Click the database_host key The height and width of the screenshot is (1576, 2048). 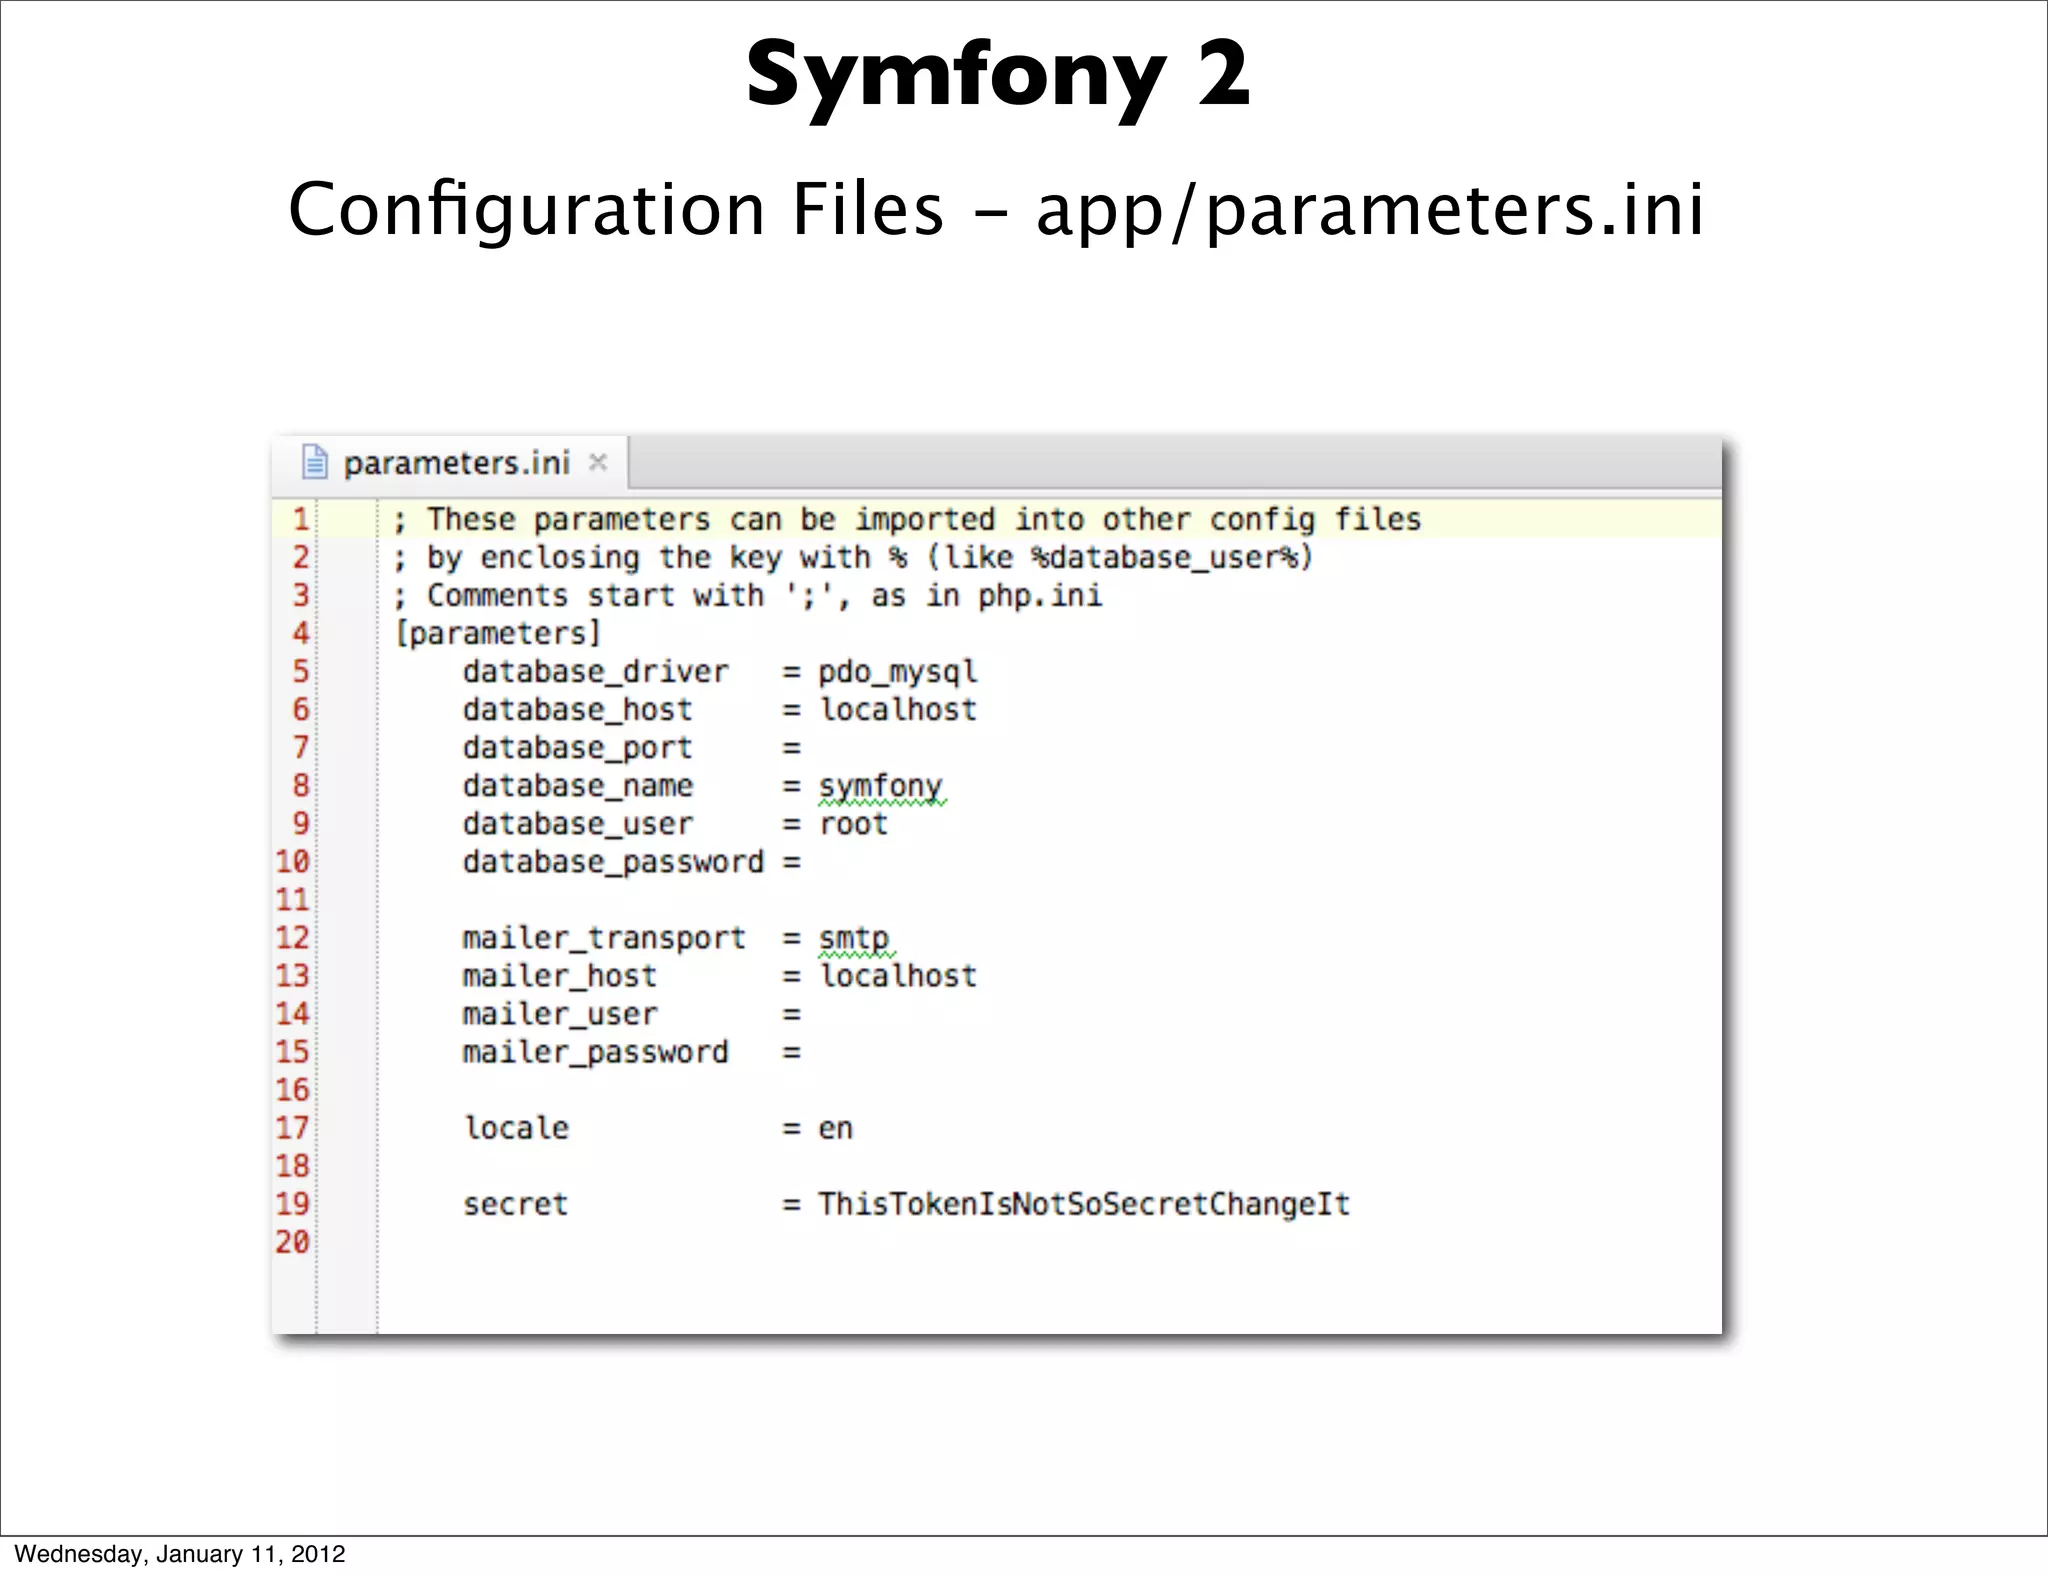coord(578,710)
